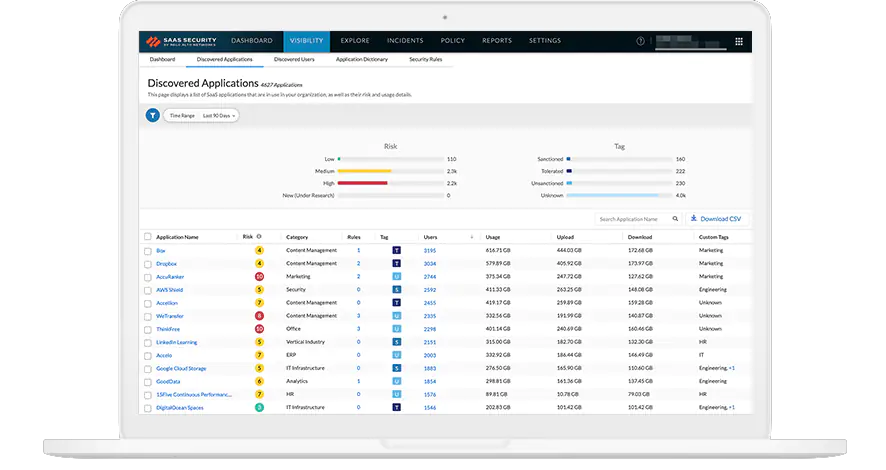This screenshot has width=886, height=470.
Task: Open the Box application link
Action: pos(160,251)
